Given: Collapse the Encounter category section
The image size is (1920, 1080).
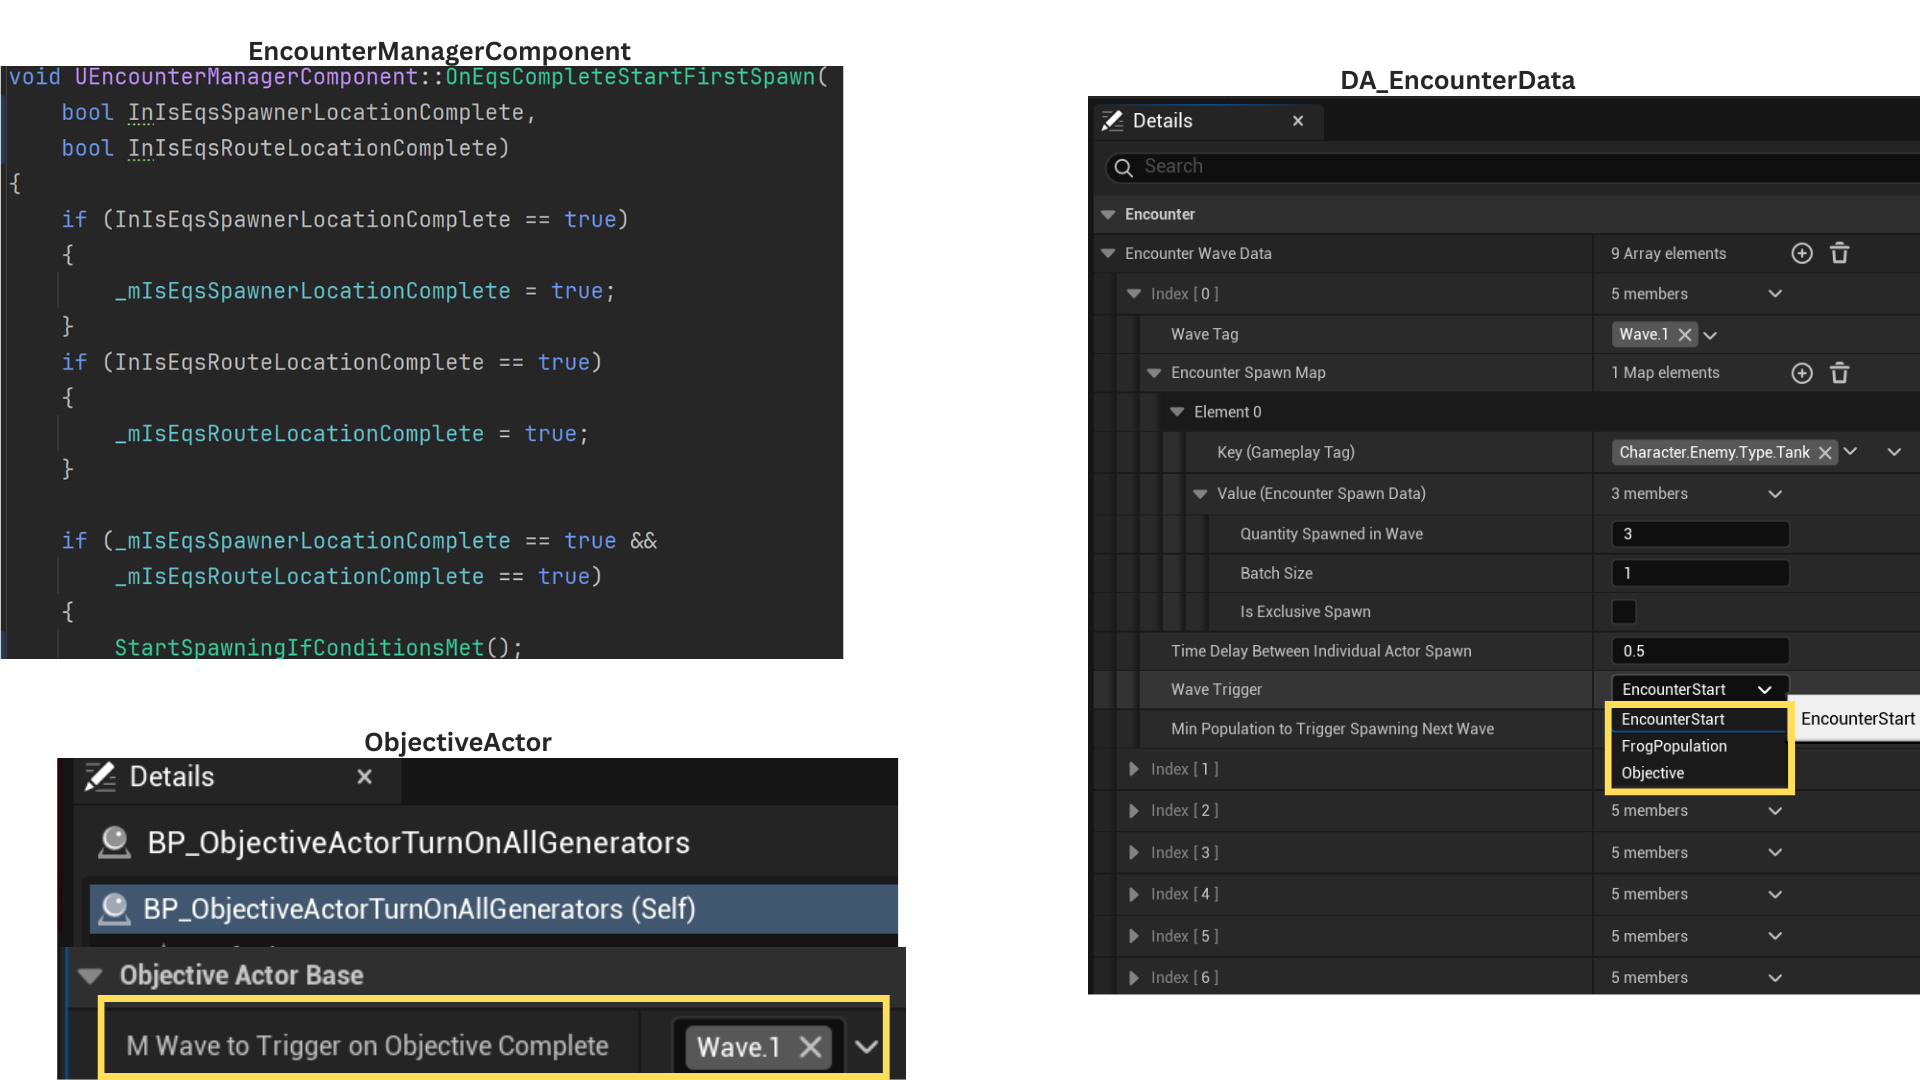Looking at the screenshot, I should [x=1108, y=215].
